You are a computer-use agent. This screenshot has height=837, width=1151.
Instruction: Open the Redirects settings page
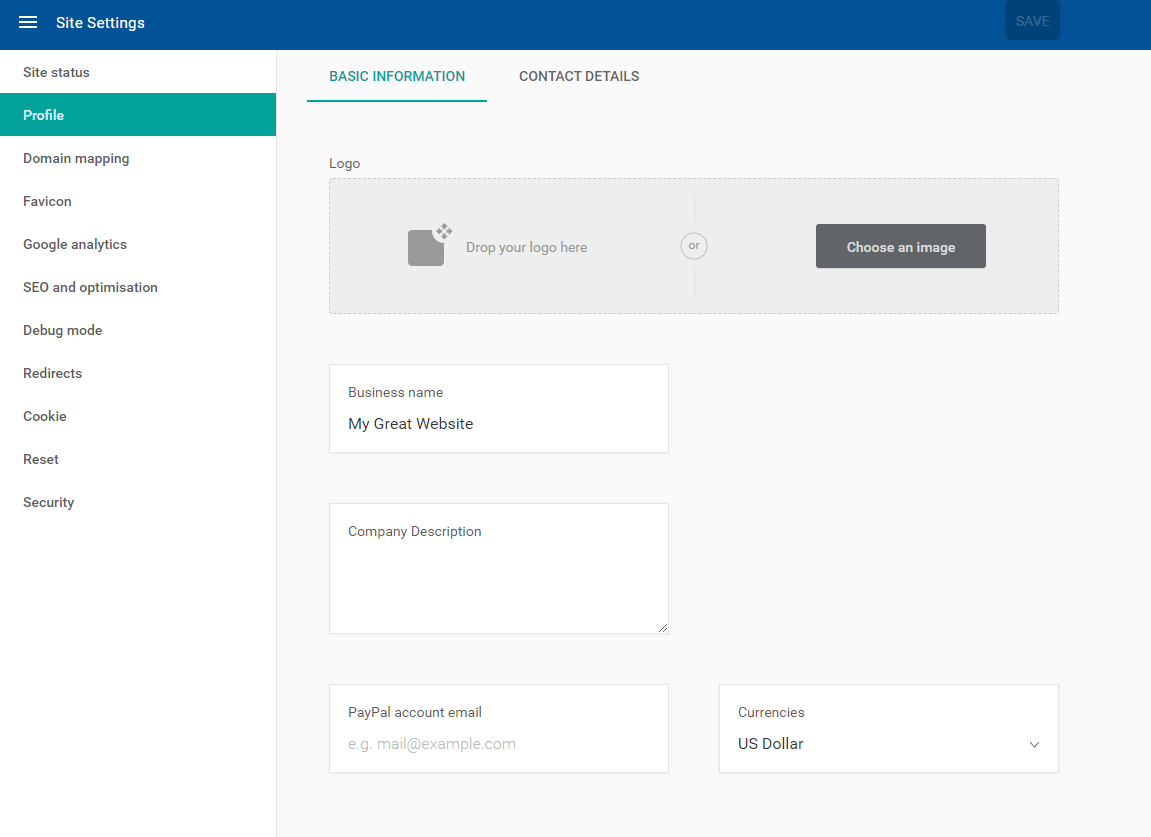(52, 373)
